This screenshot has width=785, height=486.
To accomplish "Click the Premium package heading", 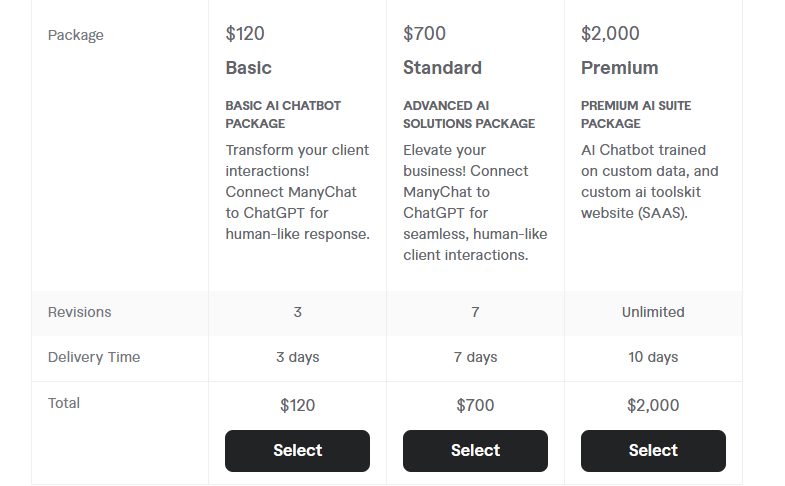I will (x=619, y=68).
